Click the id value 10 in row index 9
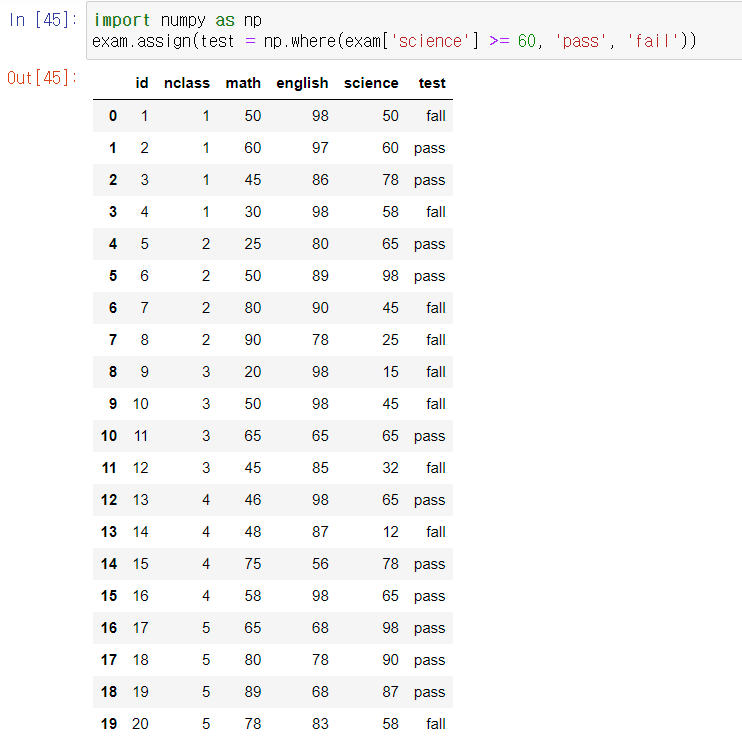 (x=141, y=404)
